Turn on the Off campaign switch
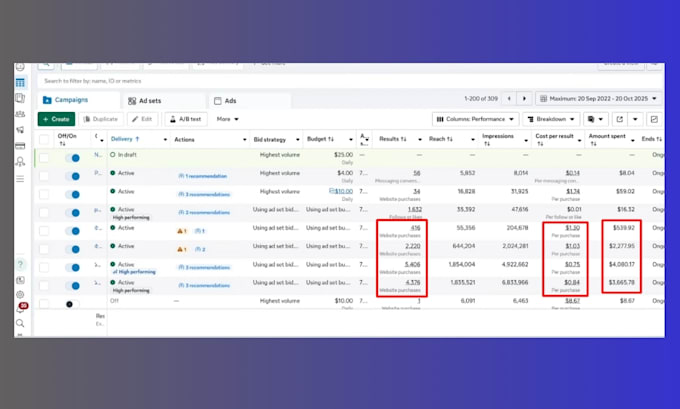Image resolution: width=680 pixels, height=409 pixels. (72, 304)
